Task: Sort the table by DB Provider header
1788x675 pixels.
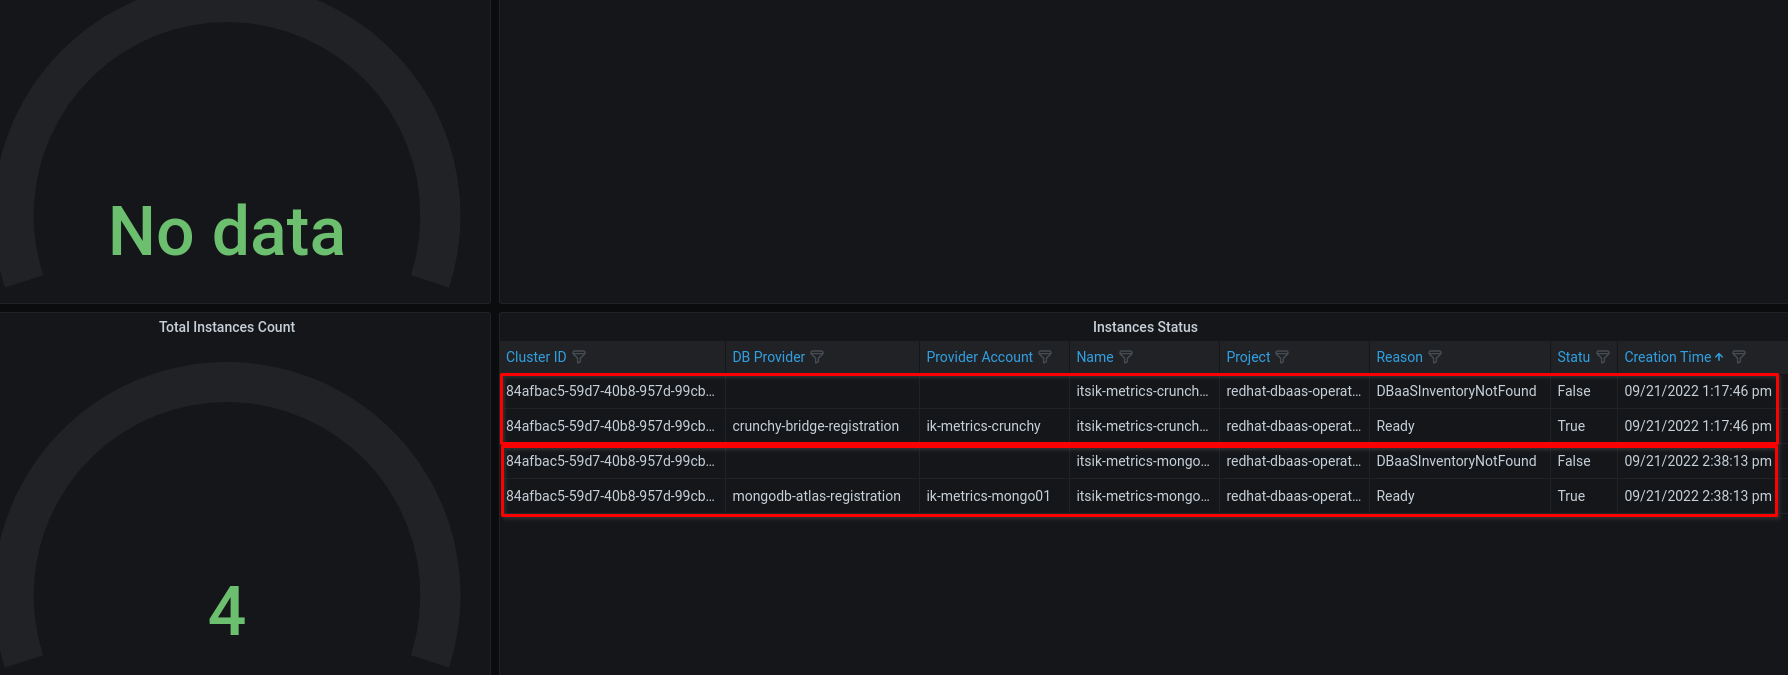Action: tap(768, 357)
